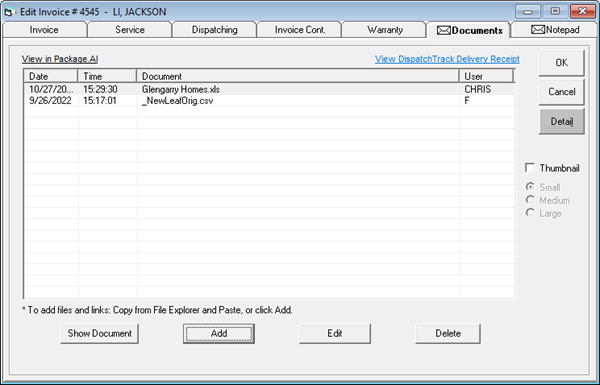The image size is (600, 385).
Task: Click the application icon in title bar
Action: [9, 12]
